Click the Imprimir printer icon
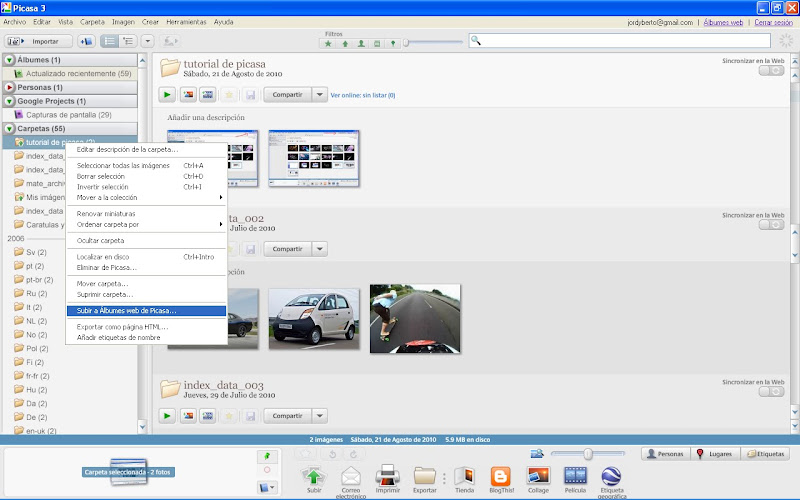 coord(387,480)
